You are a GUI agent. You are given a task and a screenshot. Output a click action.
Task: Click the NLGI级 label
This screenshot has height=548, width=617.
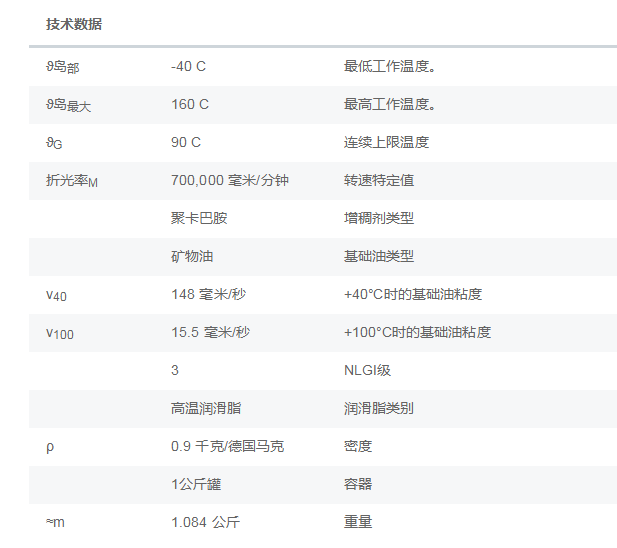(x=367, y=371)
